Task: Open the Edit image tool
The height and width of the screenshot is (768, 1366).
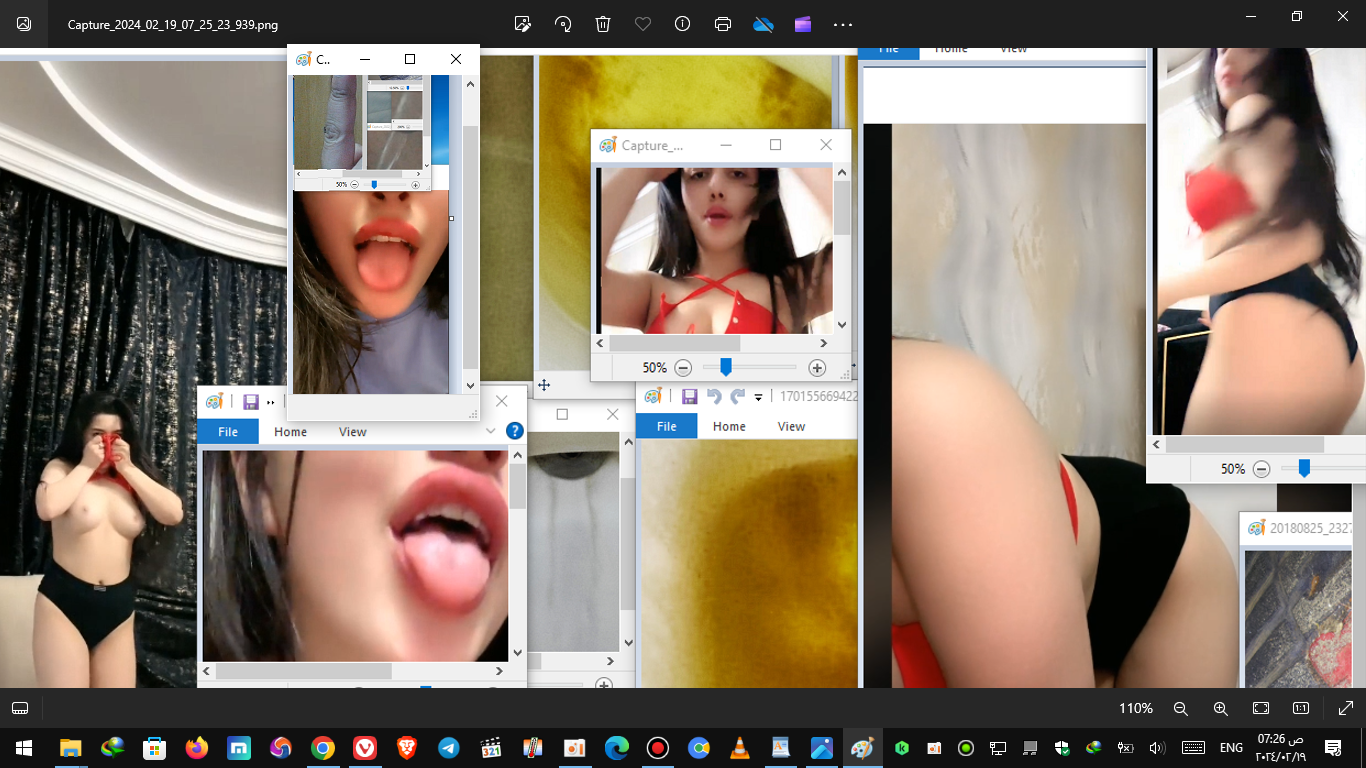Action: coord(522,24)
